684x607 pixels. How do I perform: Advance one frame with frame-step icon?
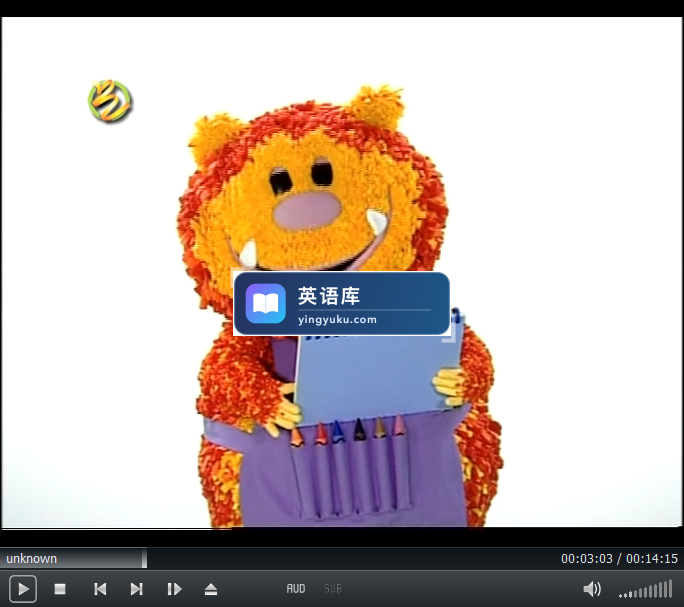174,589
